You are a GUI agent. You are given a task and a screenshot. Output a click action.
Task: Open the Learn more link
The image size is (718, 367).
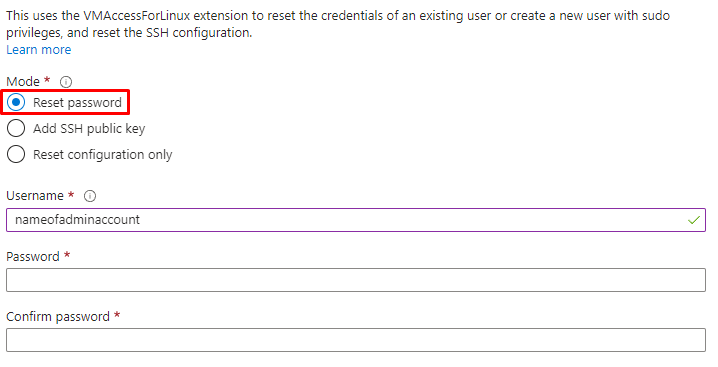pos(38,49)
